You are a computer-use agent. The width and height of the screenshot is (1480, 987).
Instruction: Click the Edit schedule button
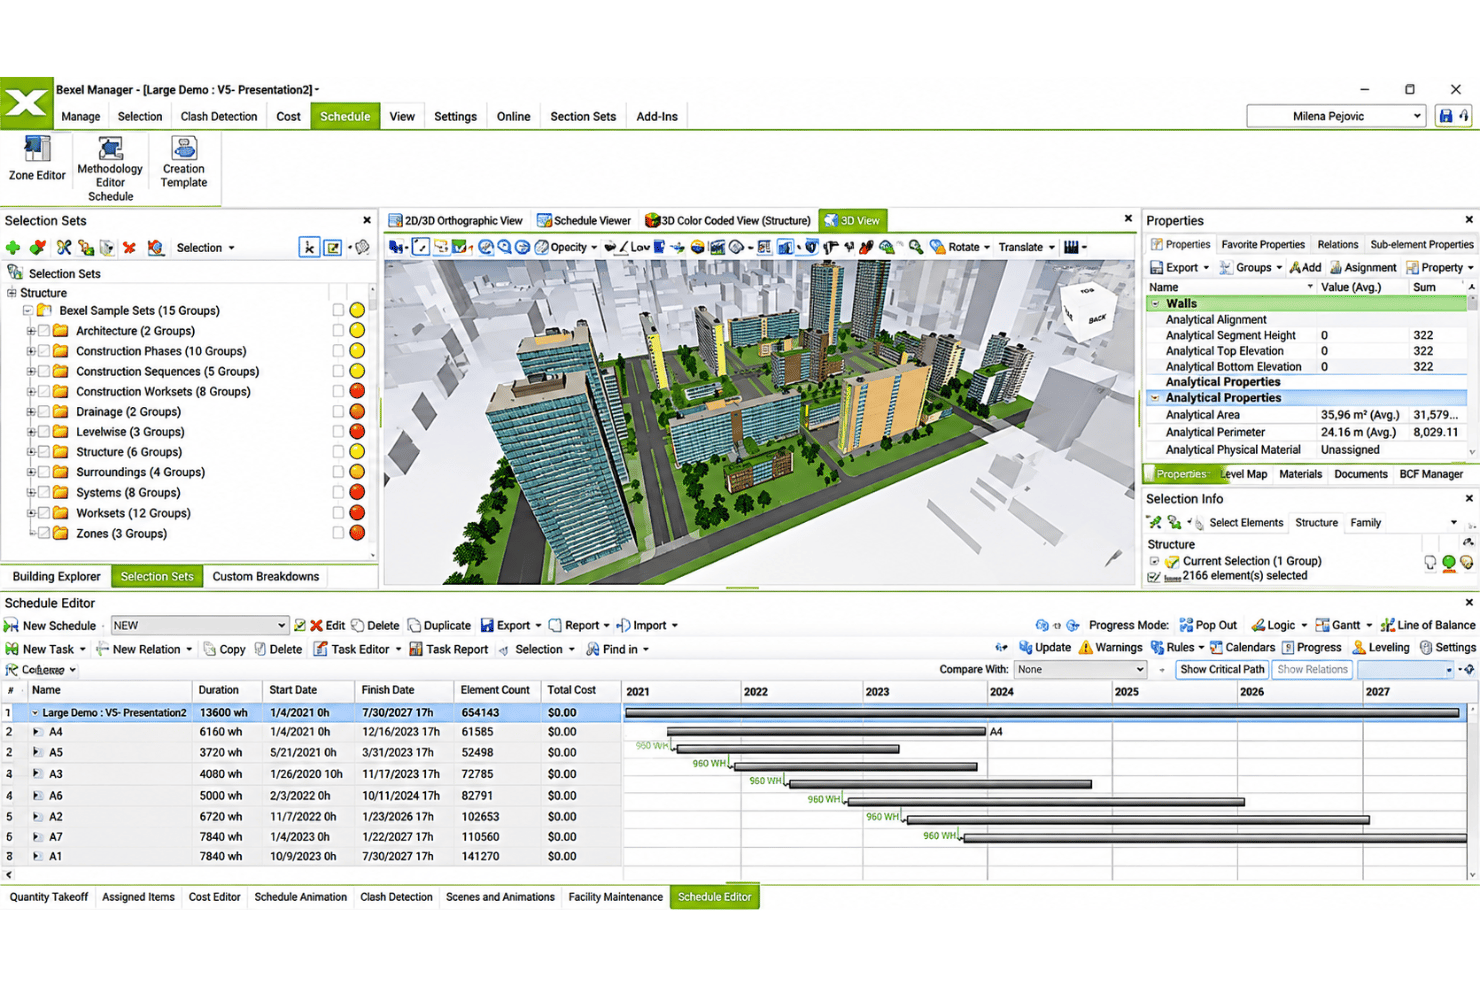pyautogui.click(x=327, y=625)
